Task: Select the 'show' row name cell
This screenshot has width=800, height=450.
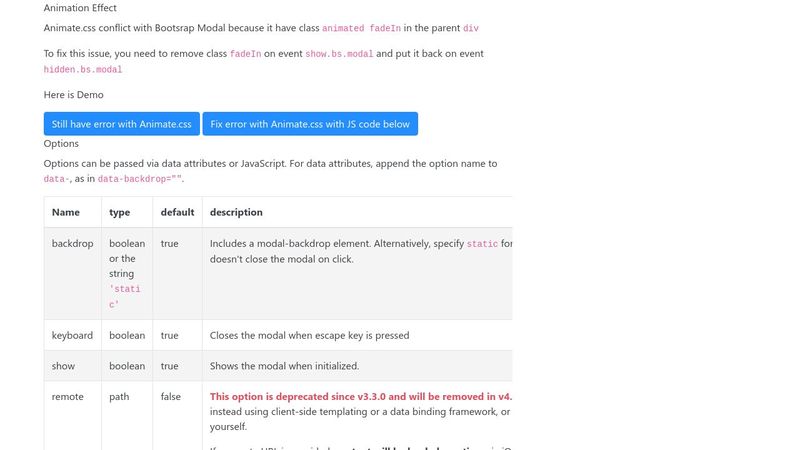Action: click(72, 366)
